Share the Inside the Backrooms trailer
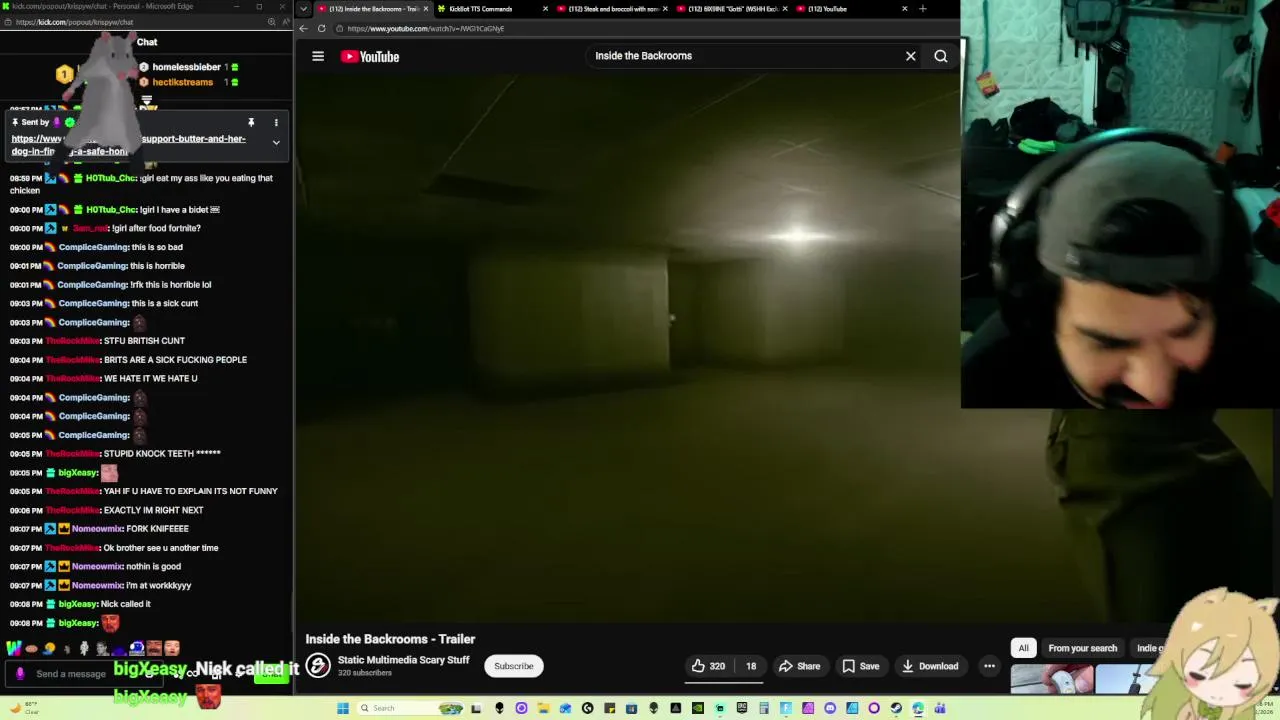This screenshot has width=1280, height=720. click(799, 666)
